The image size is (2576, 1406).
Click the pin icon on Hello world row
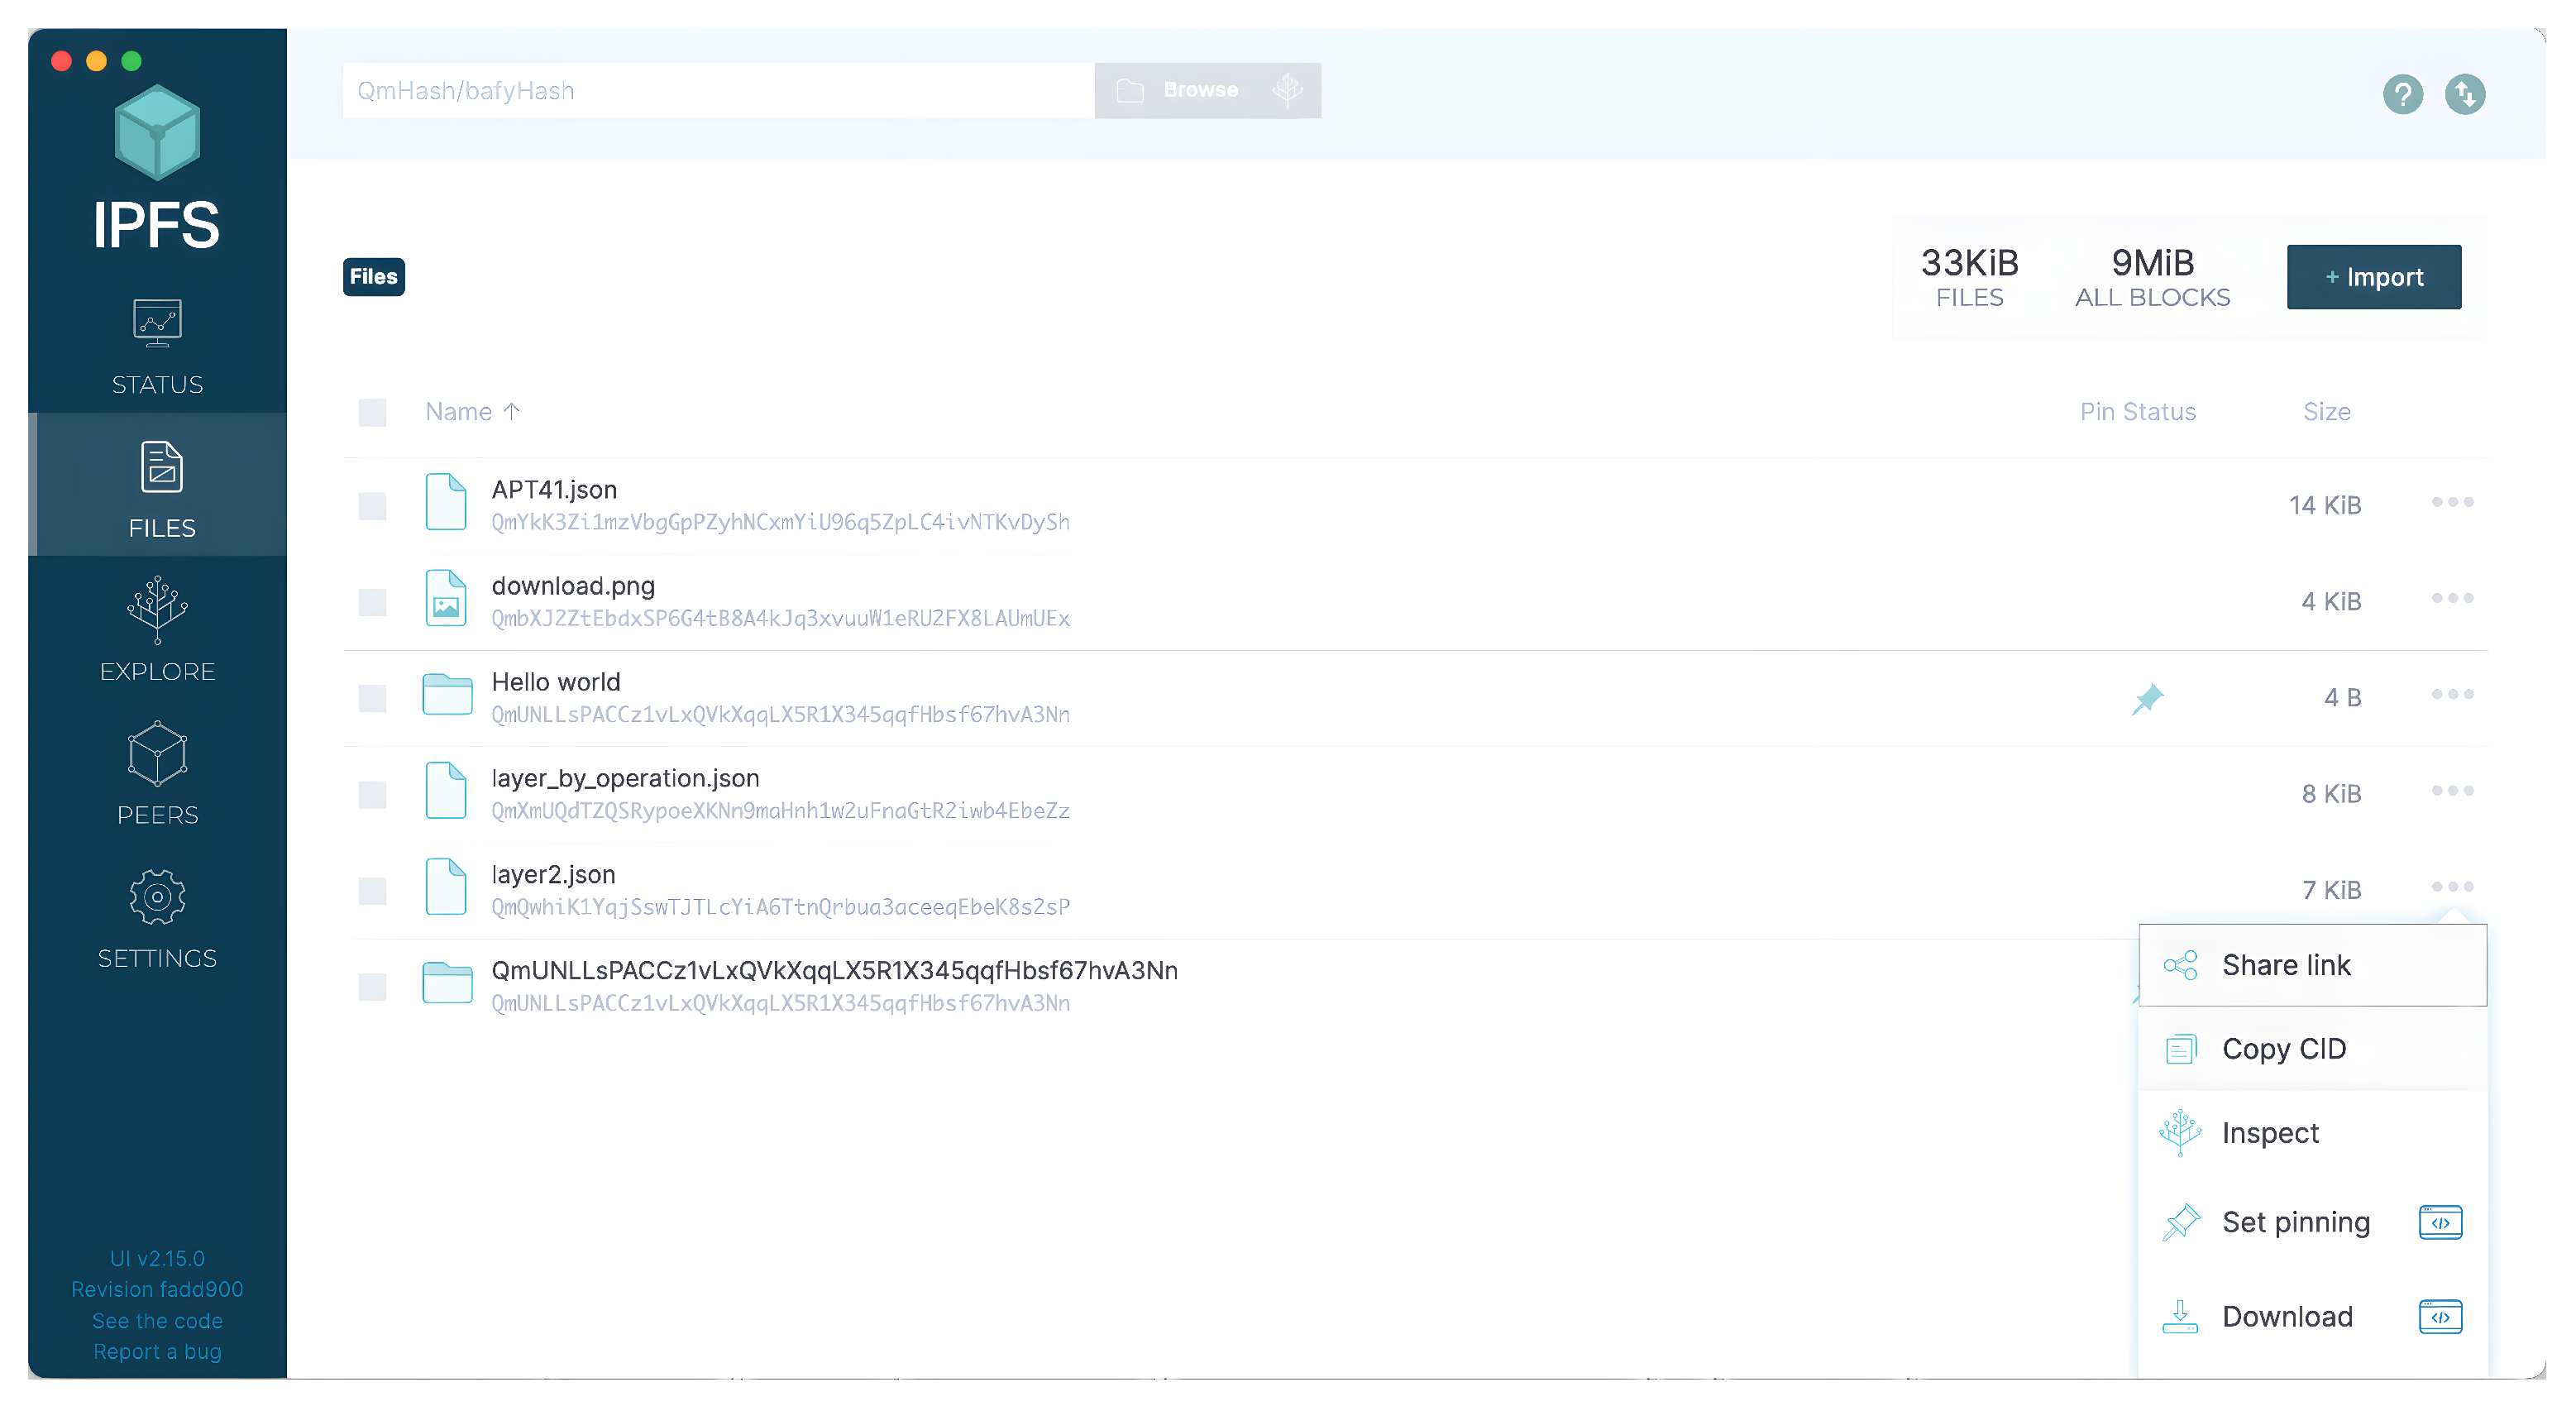coord(2147,698)
